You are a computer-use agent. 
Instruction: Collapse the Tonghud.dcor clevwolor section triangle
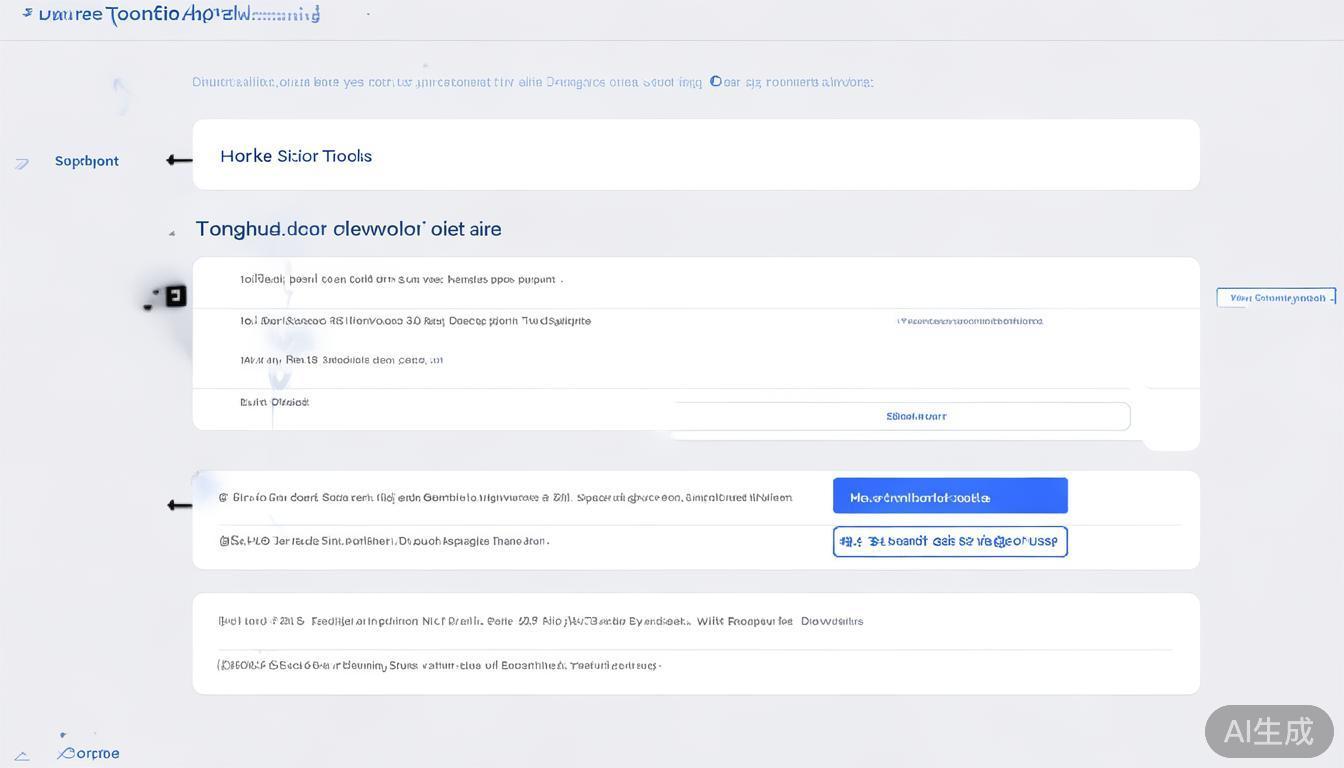pos(172,233)
